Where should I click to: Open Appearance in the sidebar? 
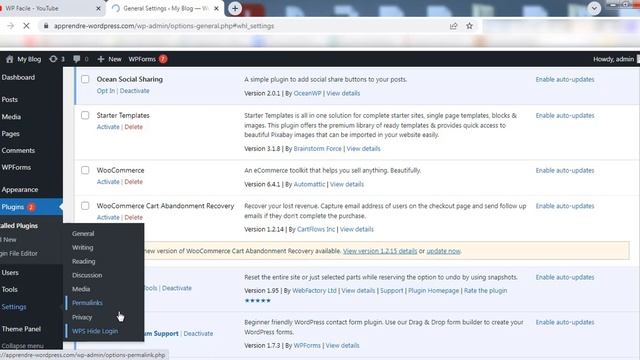(x=20, y=189)
